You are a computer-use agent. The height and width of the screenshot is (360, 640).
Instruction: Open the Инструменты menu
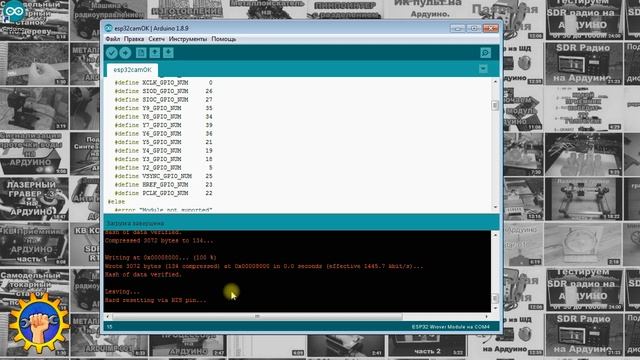(188, 39)
